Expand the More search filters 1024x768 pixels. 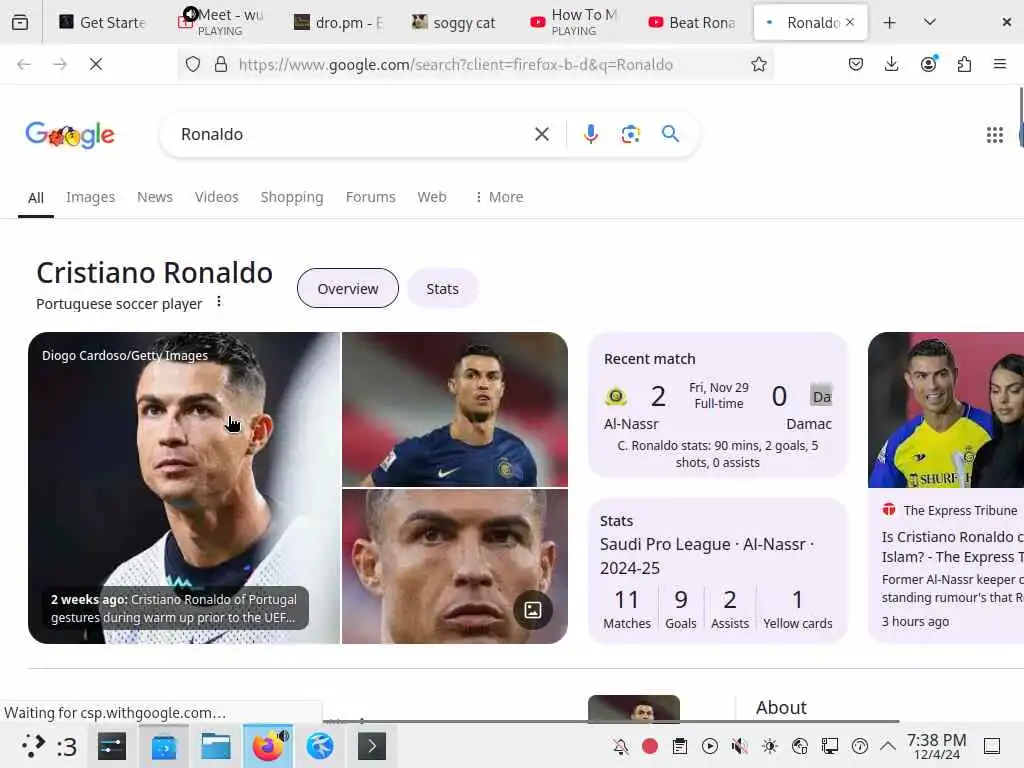pyautogui.click(x=499, y=197)
